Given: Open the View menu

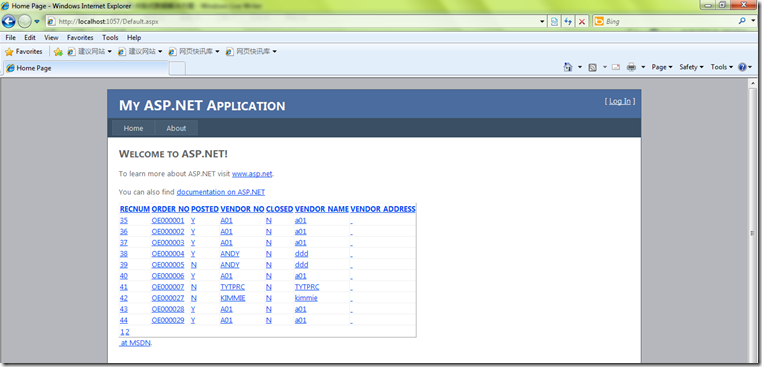Looking at the screenshot, I should pos(51,37).
